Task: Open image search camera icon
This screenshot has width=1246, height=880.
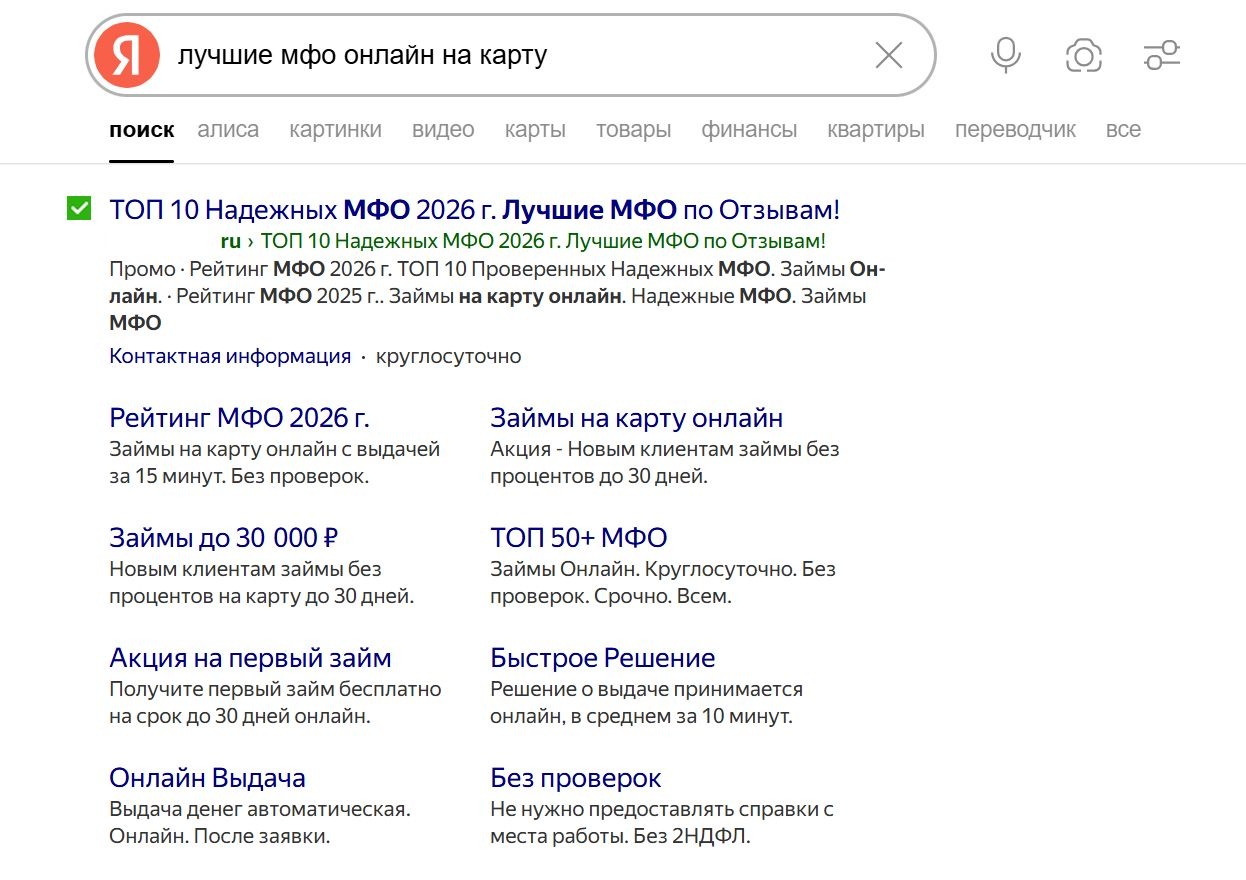Action: pos(1084,55)
